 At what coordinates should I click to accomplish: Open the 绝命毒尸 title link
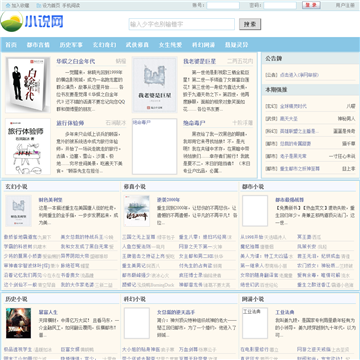click(x=195, y=123)
